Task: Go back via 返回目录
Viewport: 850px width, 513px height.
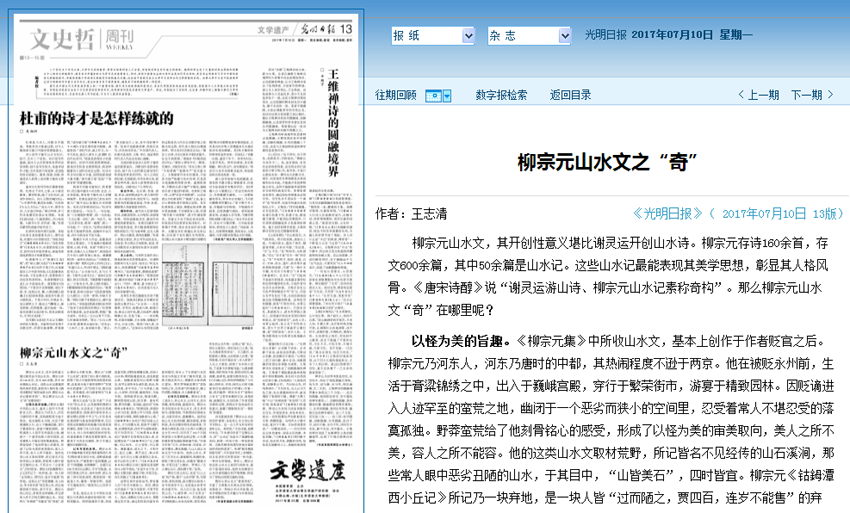Action: pos(570,95)
